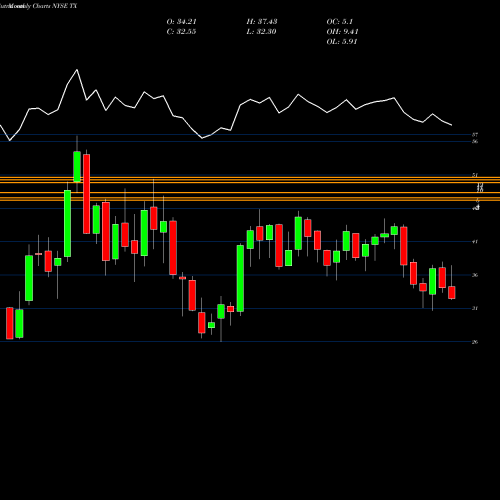The image size is (500, 500).
Task: Click the price axis label 51
Action: click(x=475, y=175)
